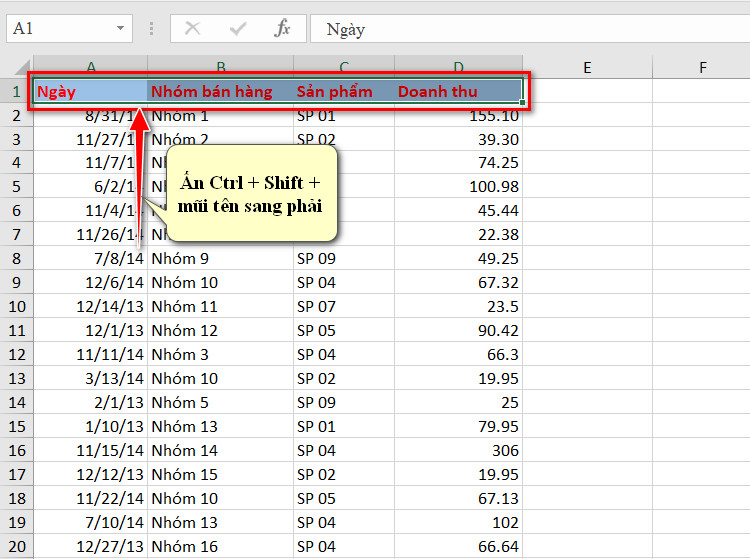This screenshot has width=750, height=559.
Task: Select the cell with date 12/27/13
Action: pos(90,546)
